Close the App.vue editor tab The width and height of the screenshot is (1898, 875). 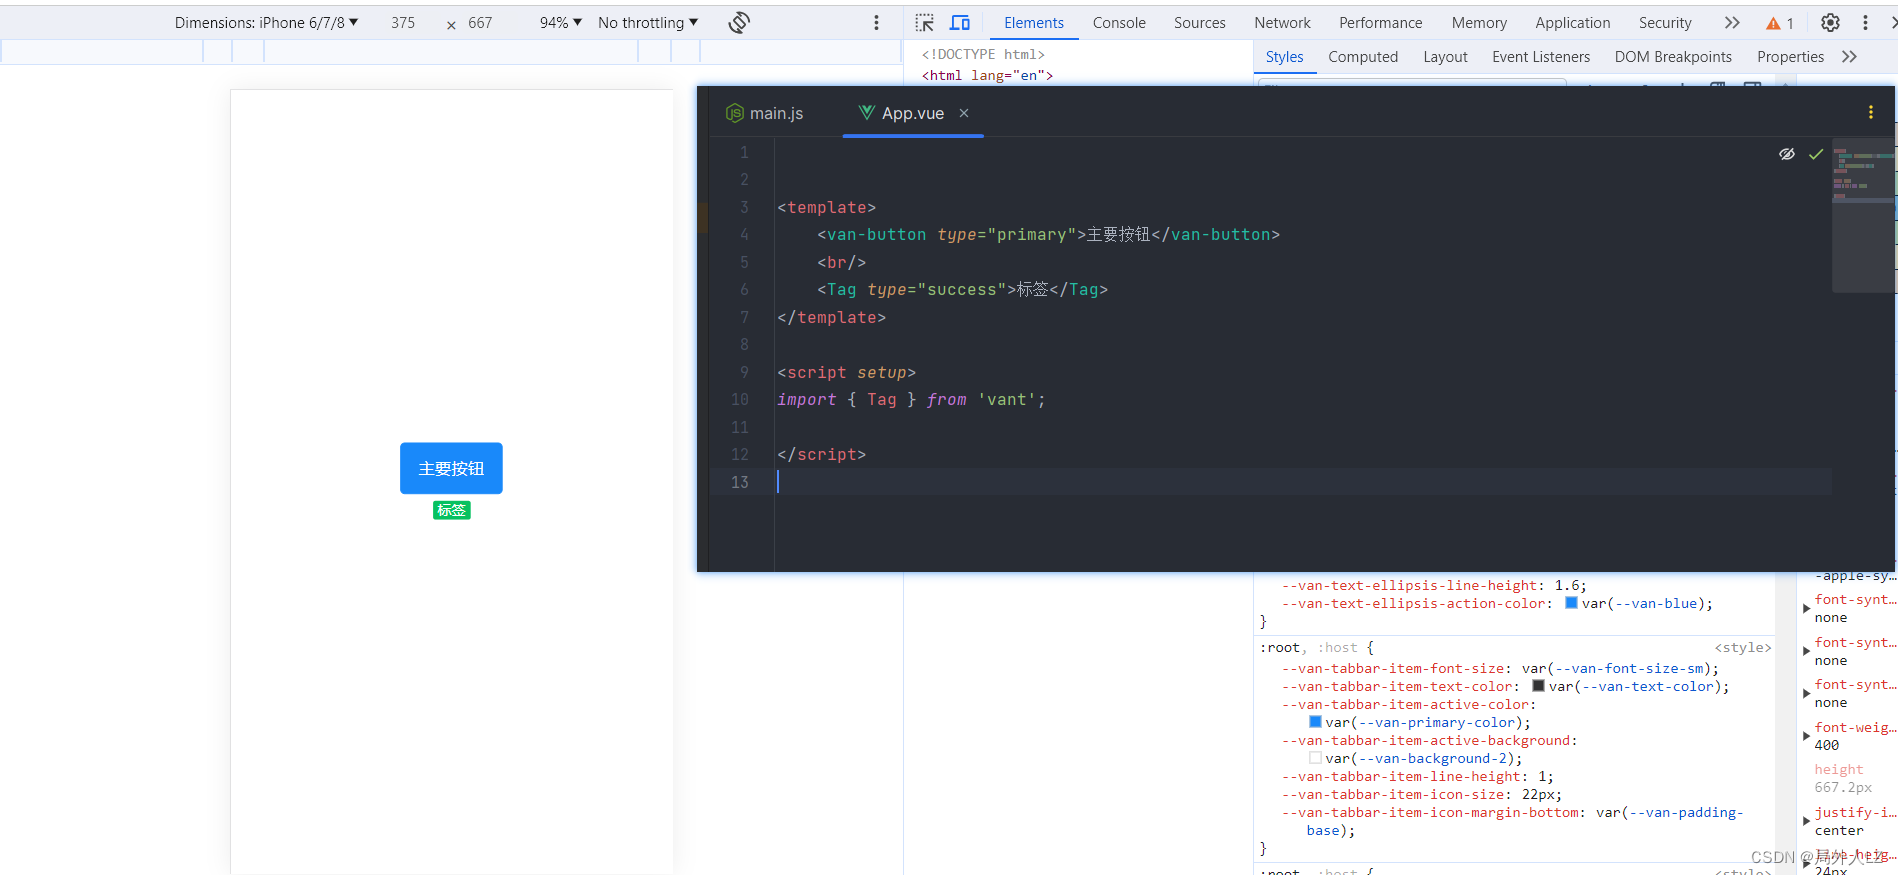(x=964, y=113)
